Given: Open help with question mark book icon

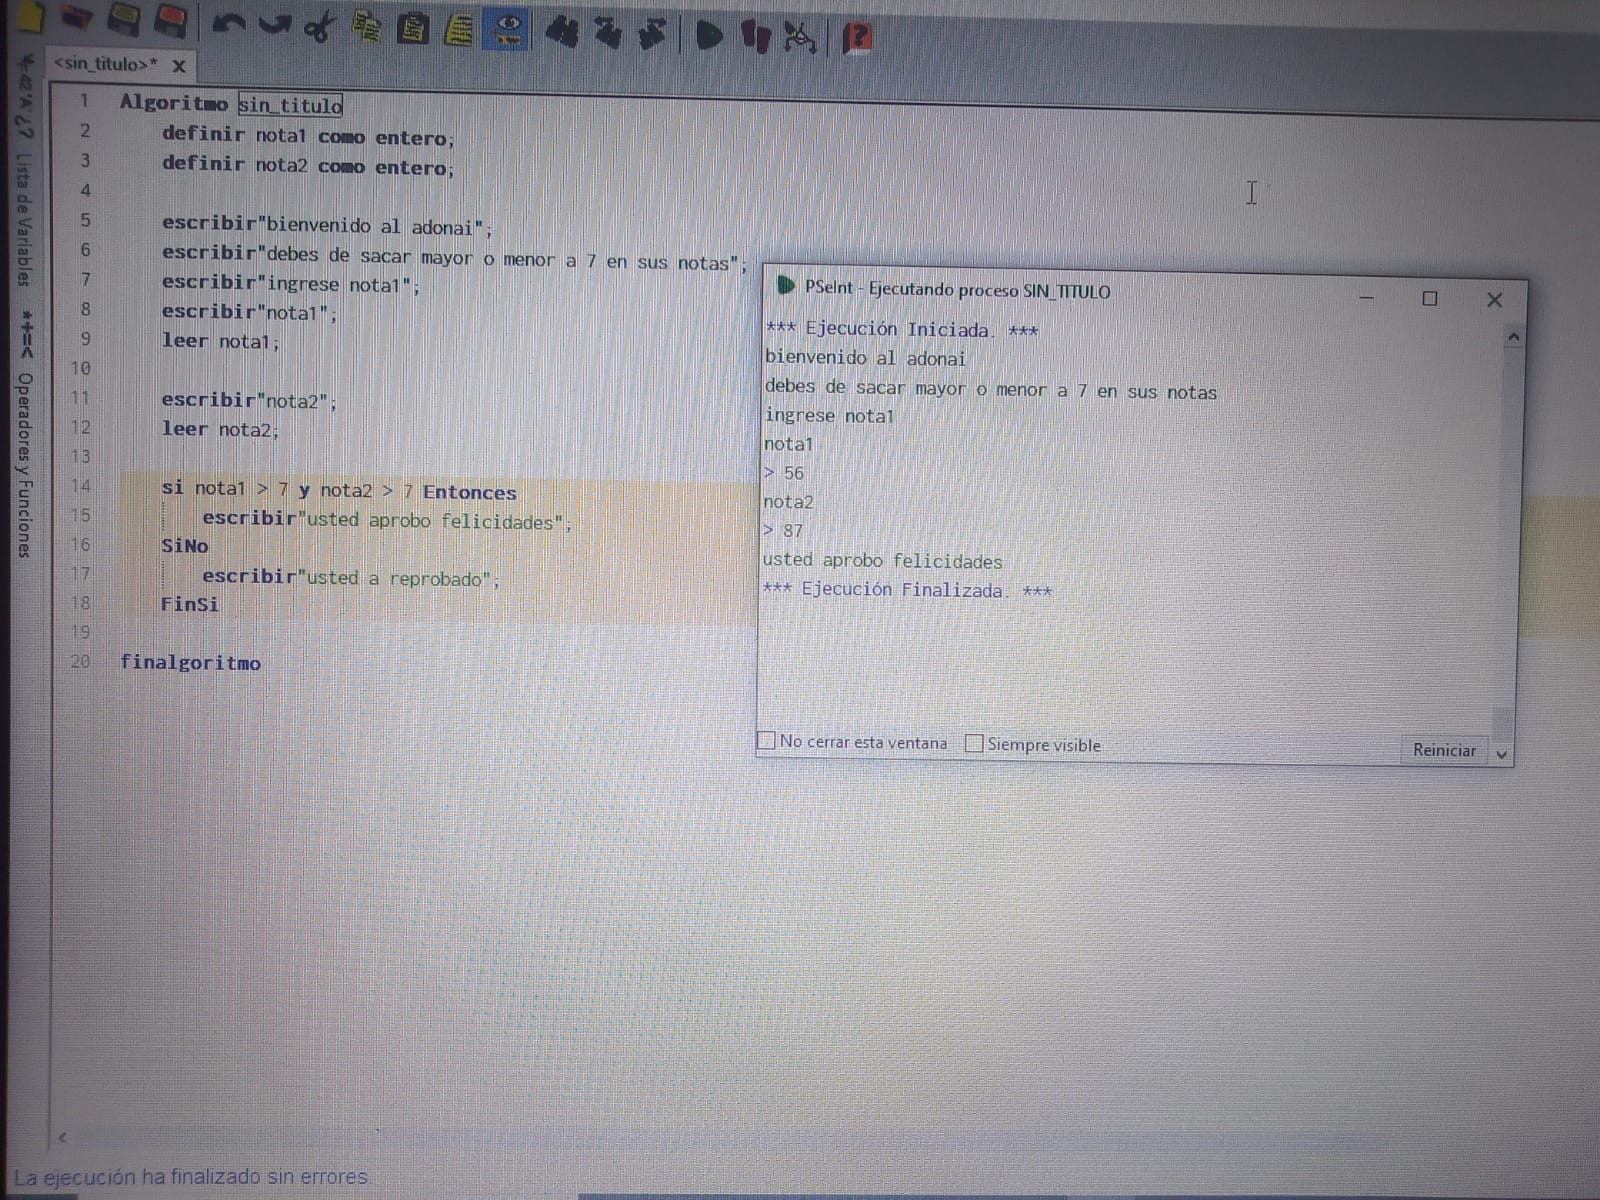Looking at the screenshot, I should click(857, 39).
